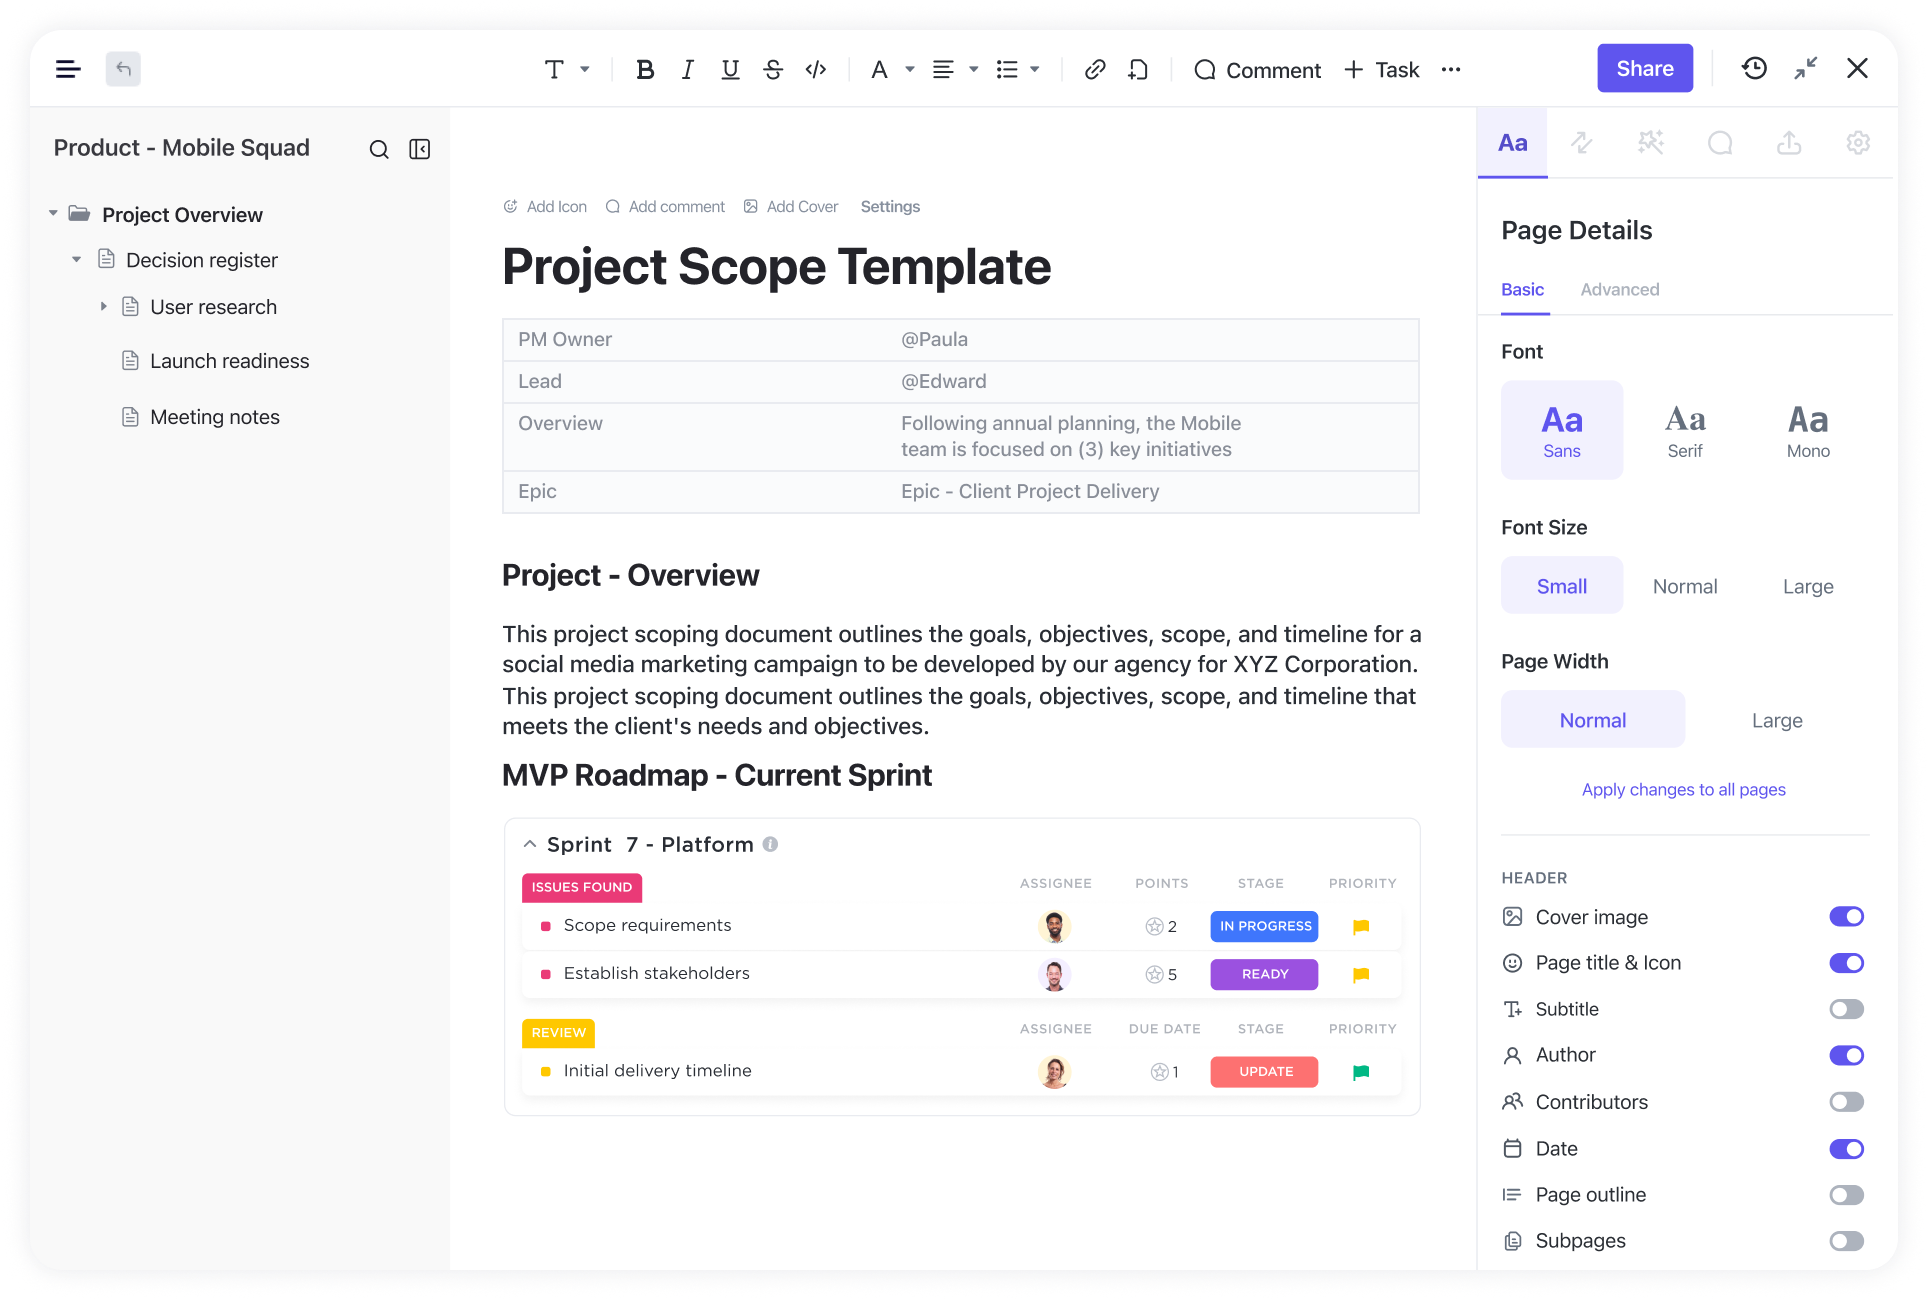The width and height of the screenshot is (1928, 1300).
Task: Click the Code inline formatting icon
Action: point(815,68)
